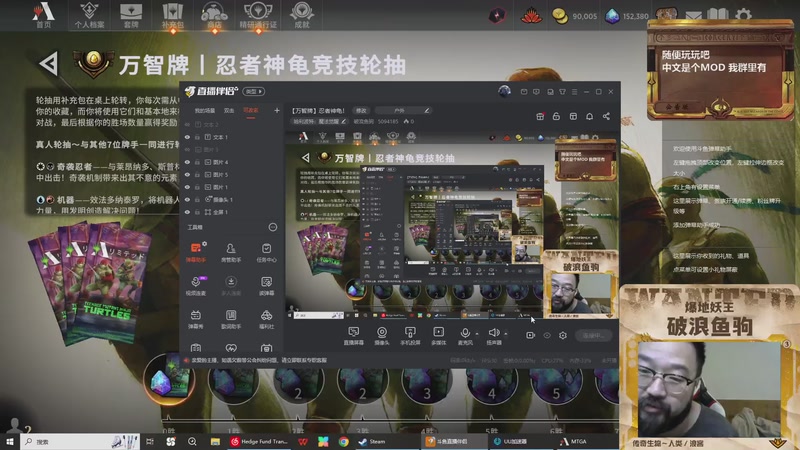Select the 双鱼 scene tab
Screen dimensions: 800x450
click(x=229, y=110)
